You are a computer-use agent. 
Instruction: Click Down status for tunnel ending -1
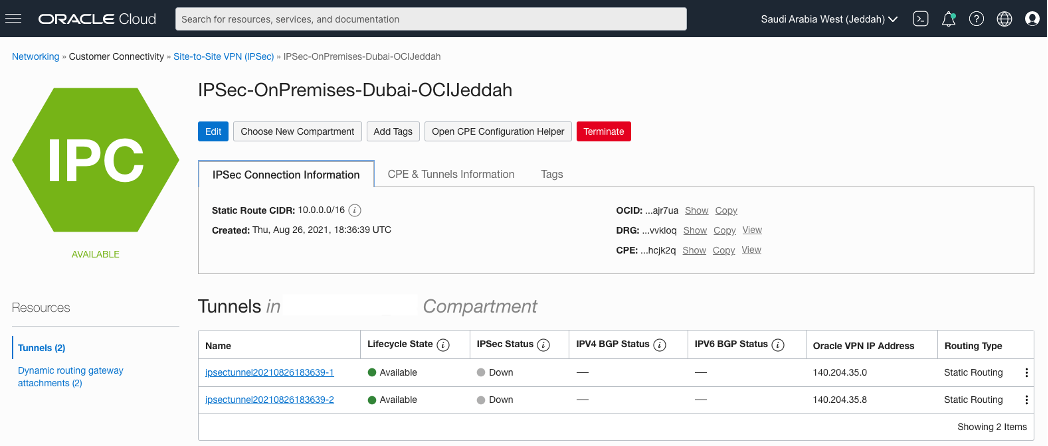click(495, 372)
